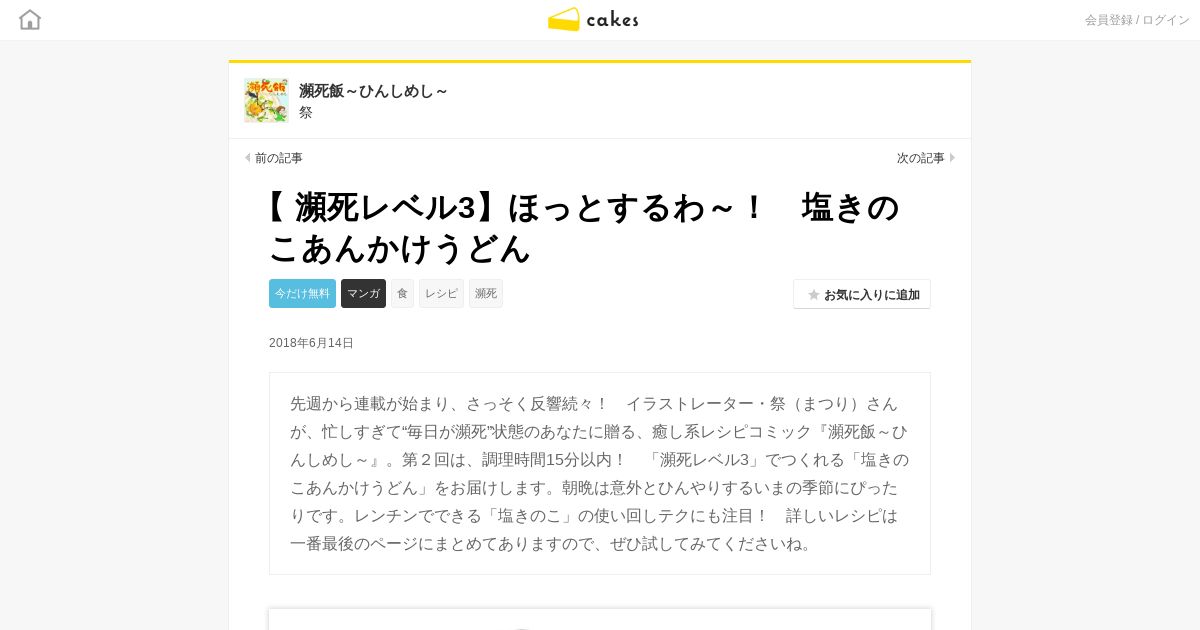This screenshot has height=630, width=1200.
Task: Select the レシピ tag
Action: (x=441, y=293)
